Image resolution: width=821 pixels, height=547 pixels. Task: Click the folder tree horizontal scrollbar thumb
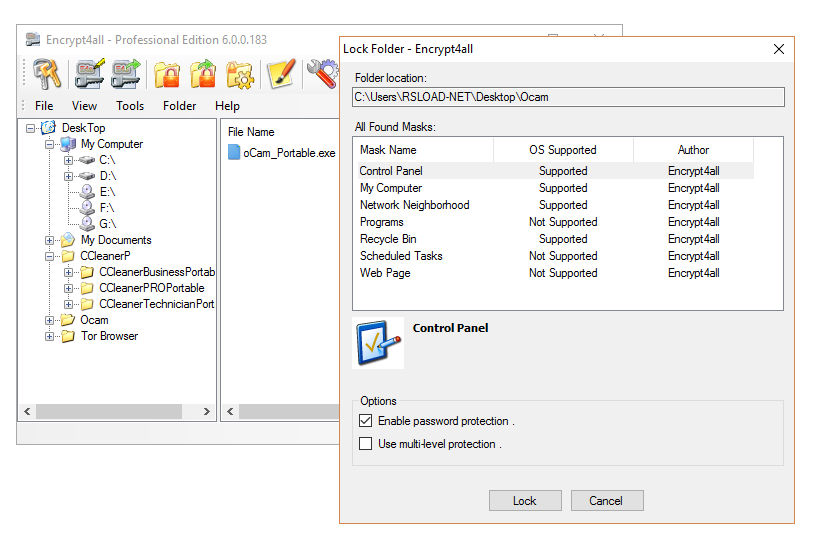(109, 411)
